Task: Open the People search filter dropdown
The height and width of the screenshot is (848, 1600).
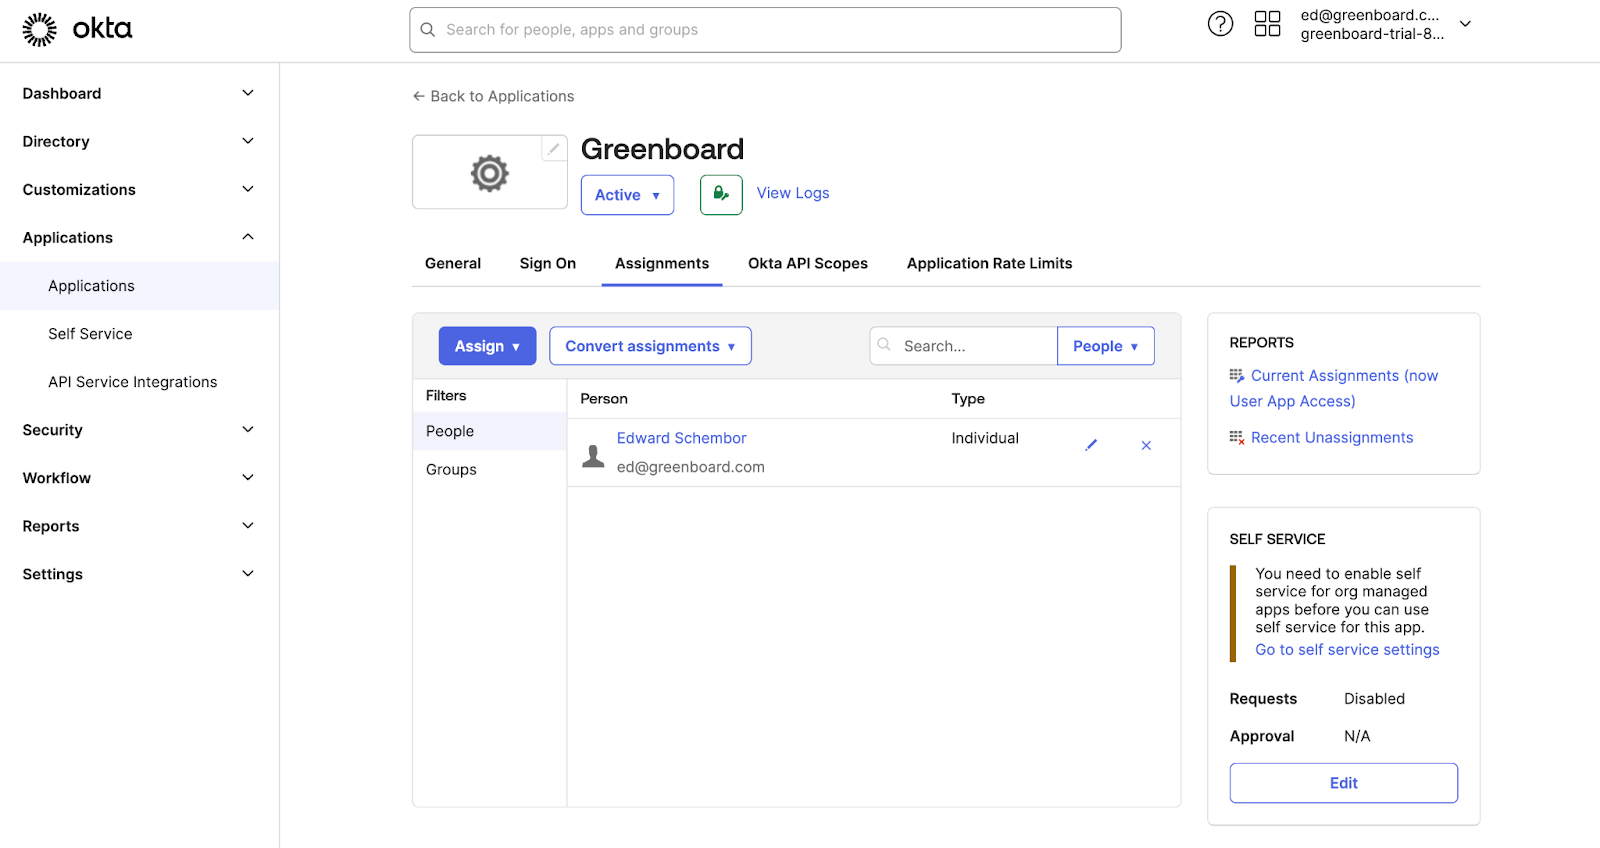Action: (x=1105, y=346)
